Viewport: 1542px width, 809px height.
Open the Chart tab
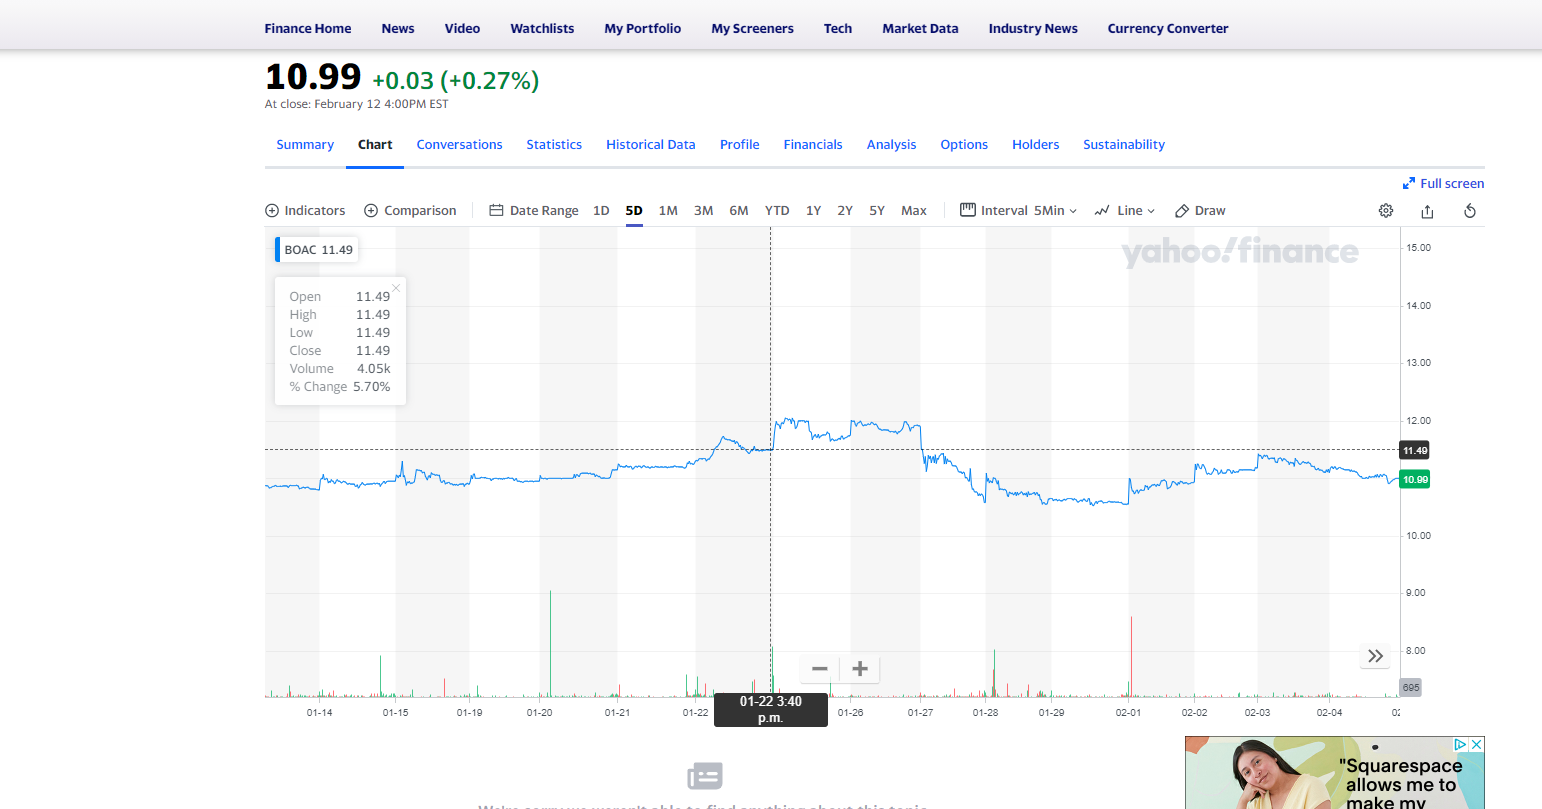(x=375, y=145)
